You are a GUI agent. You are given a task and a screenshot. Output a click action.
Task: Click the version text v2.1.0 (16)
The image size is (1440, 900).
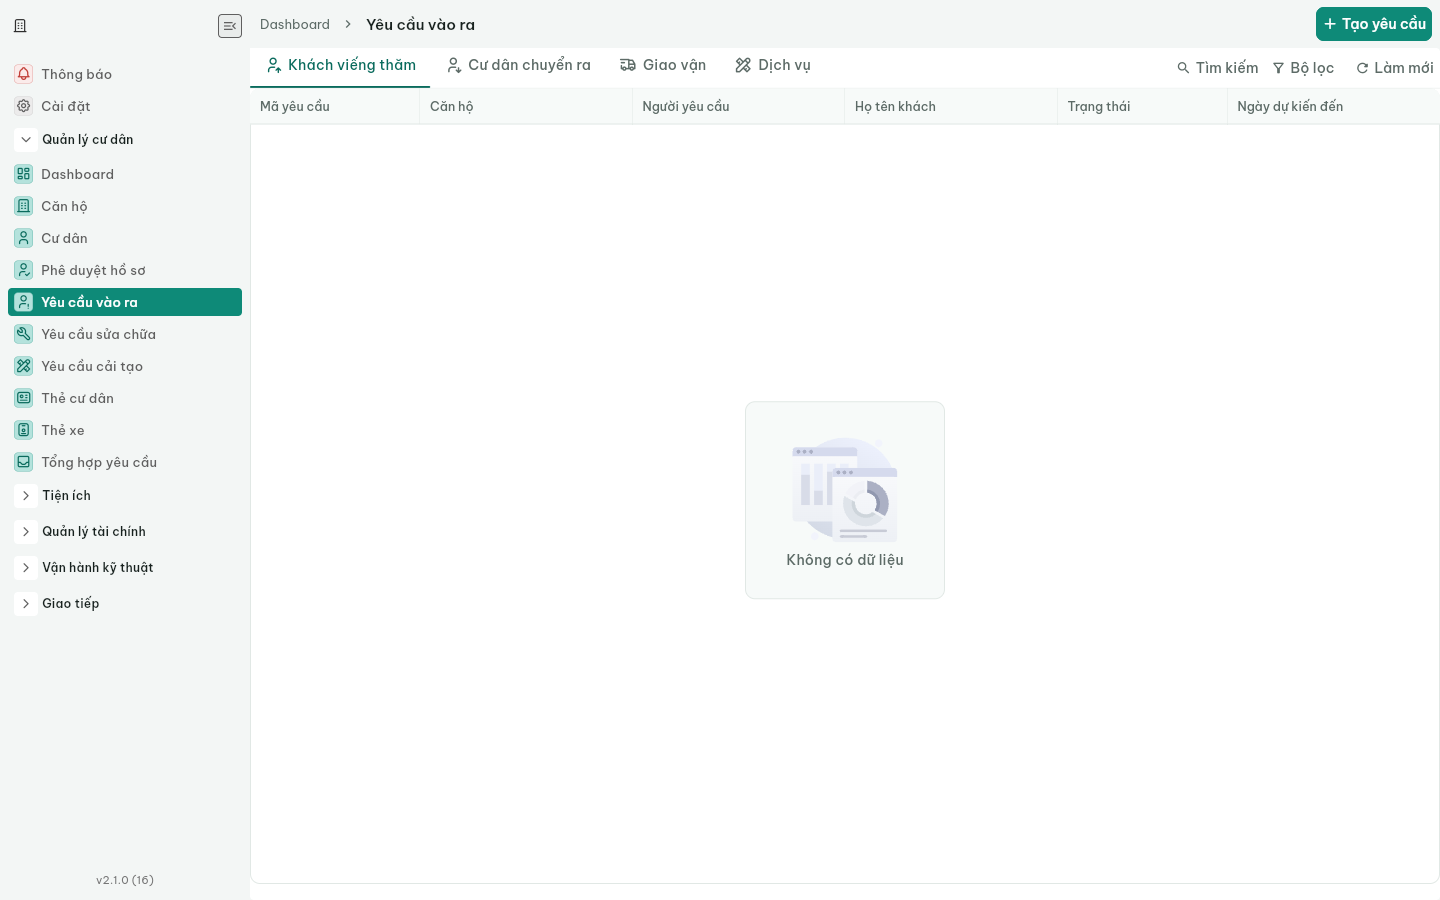tap(125, 880)
